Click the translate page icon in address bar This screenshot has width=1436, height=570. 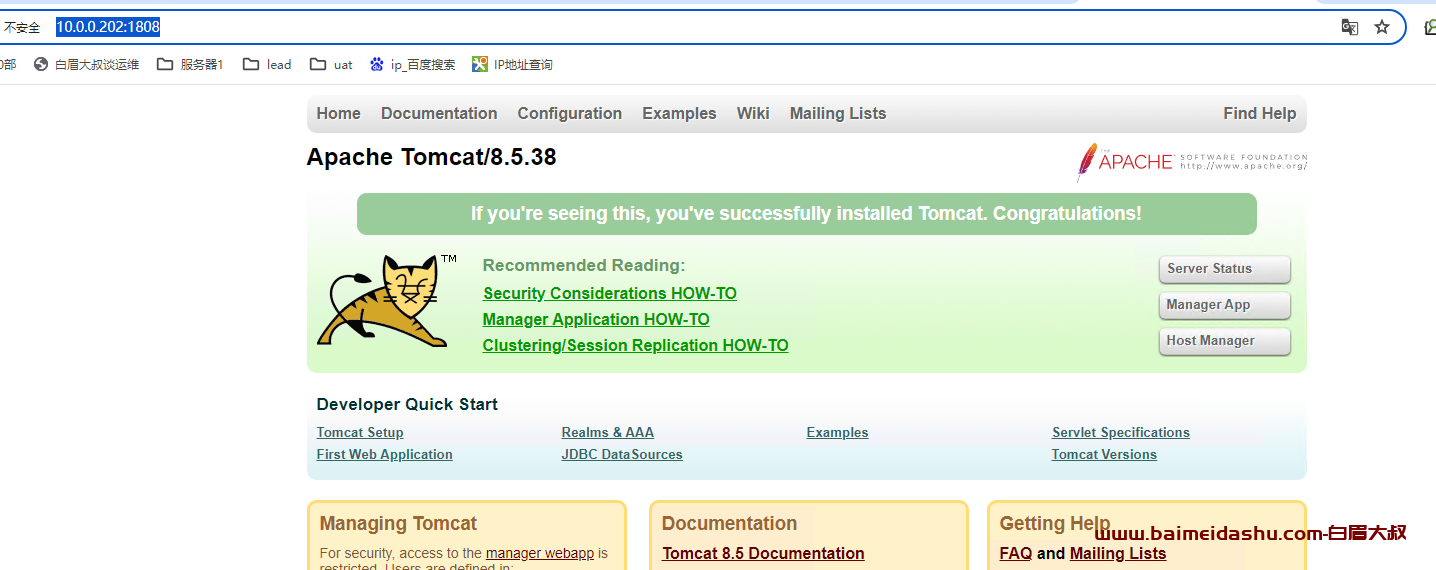[x=1349, y=27]
